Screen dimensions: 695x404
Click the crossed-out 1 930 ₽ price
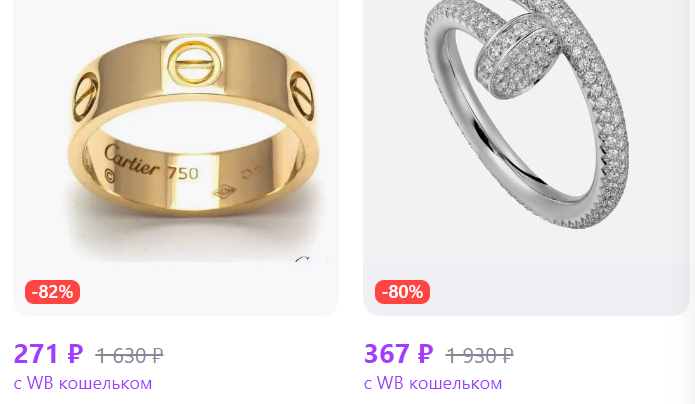point(480,355)
